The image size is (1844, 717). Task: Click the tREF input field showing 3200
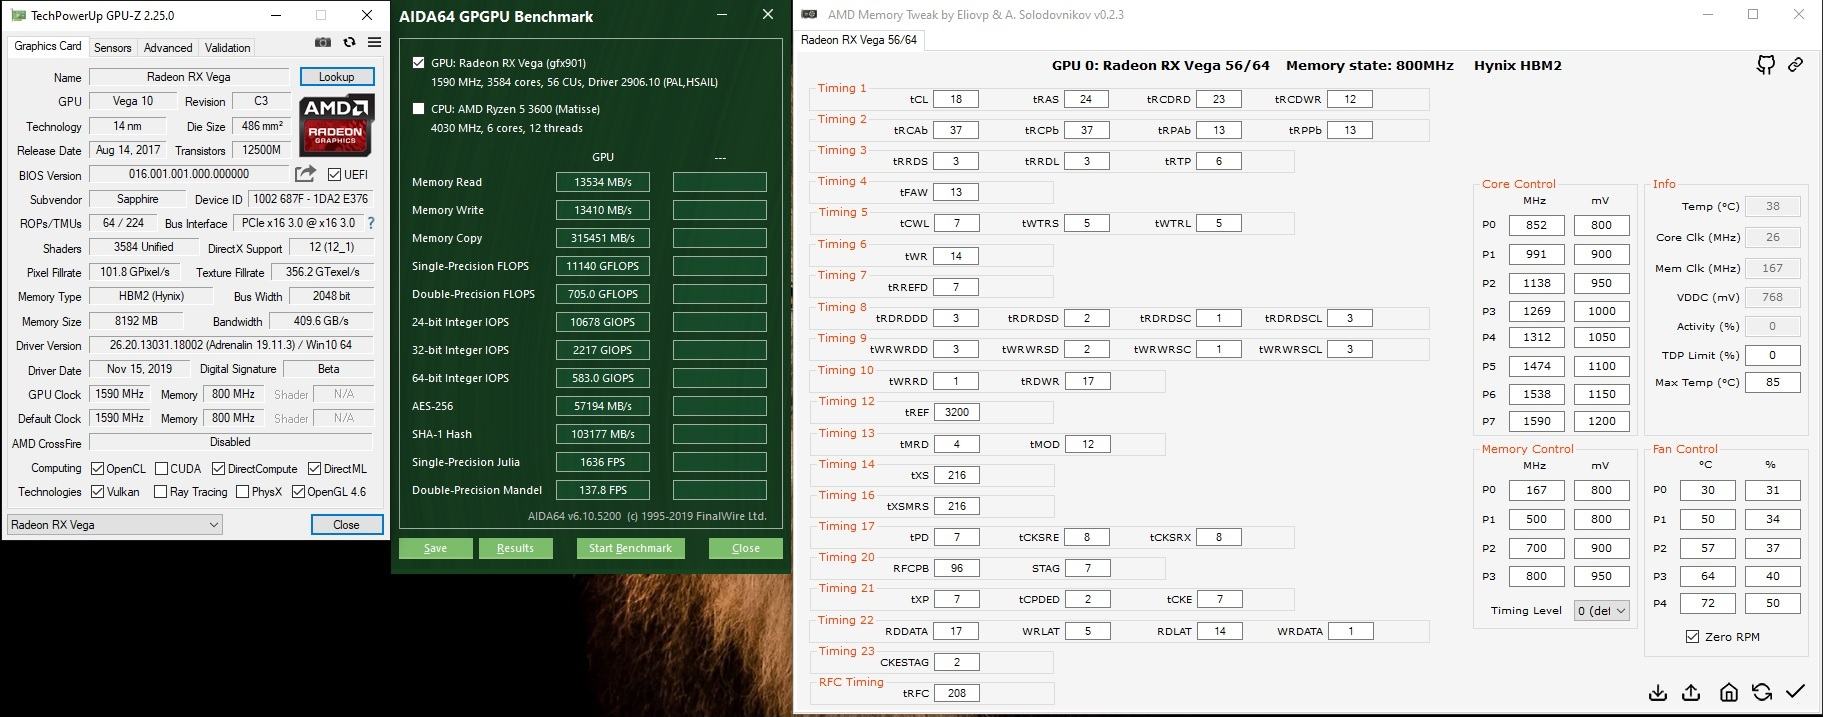click(x=956, y=412)
